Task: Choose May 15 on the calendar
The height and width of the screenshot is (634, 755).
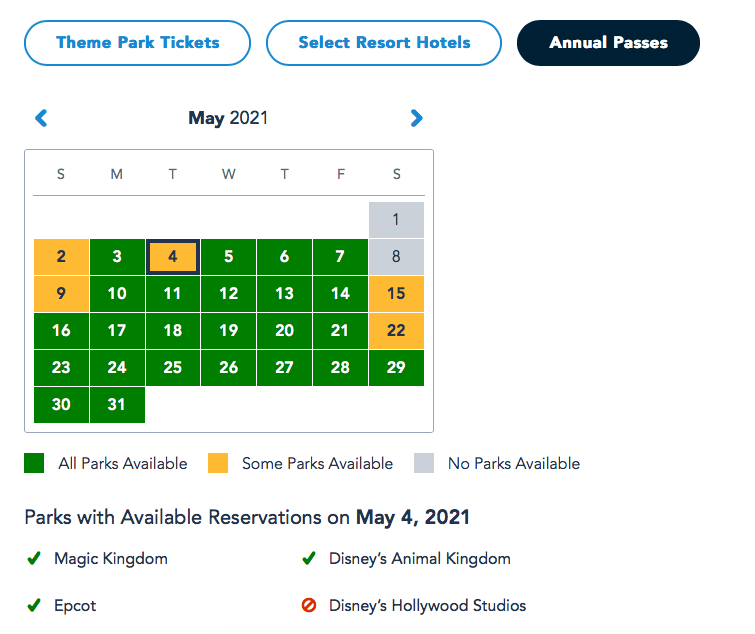Action: (396, 294)
